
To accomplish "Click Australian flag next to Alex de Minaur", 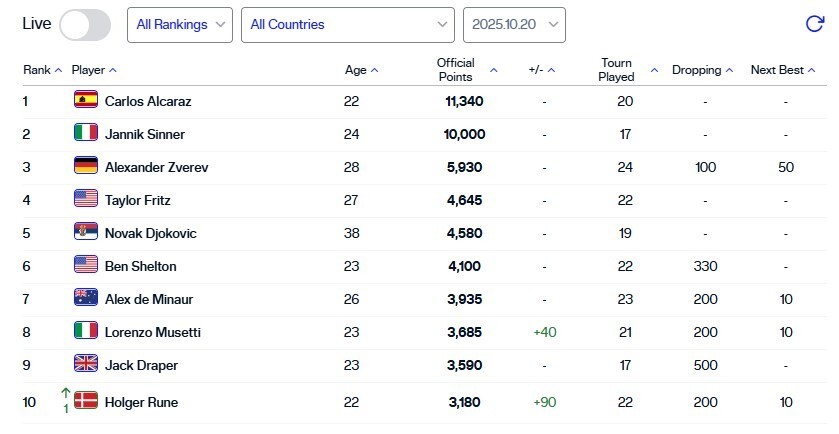I will click(86, 297).
